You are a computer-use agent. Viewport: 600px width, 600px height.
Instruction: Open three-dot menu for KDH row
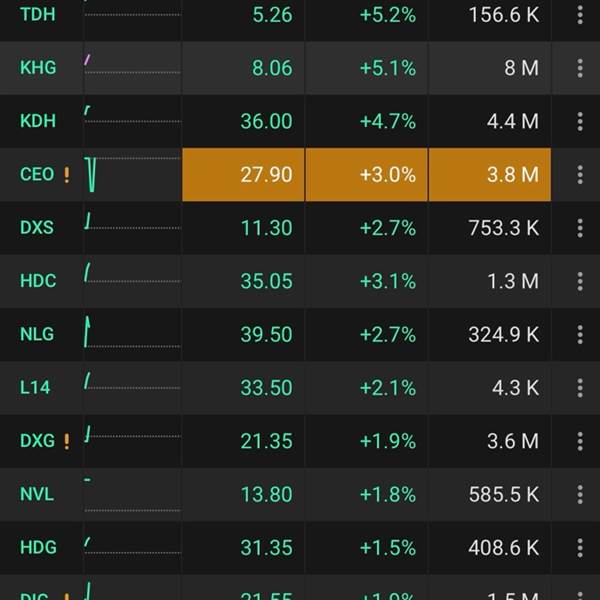pyautogui.click(x=580, y=121)
